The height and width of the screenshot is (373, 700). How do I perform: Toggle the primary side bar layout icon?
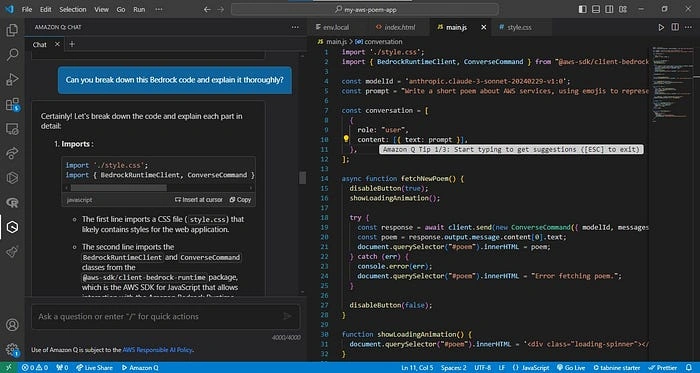click(x=582, y=9)
